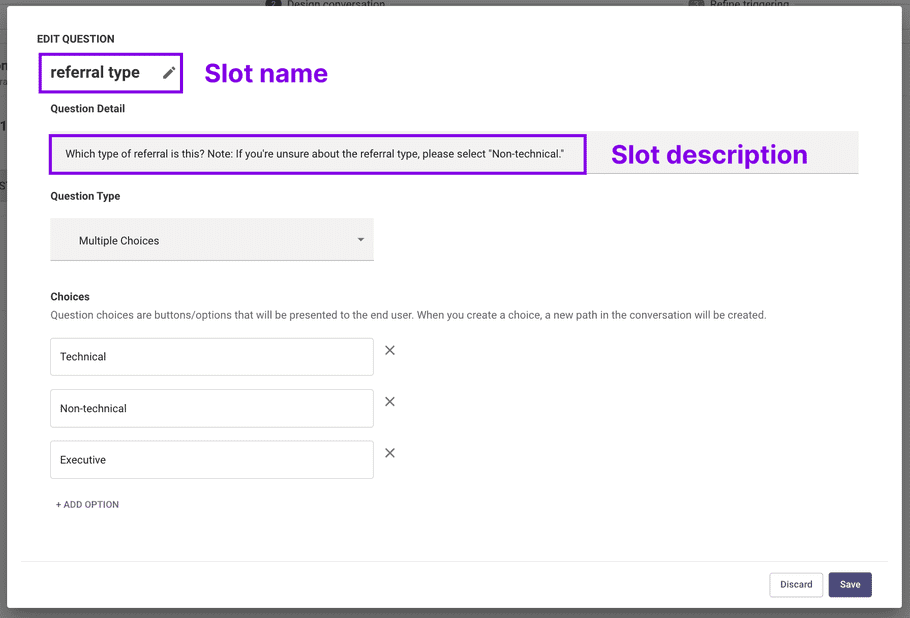910x618 pixels.
Task: Click the Question Type label
Action: (85, 196)
